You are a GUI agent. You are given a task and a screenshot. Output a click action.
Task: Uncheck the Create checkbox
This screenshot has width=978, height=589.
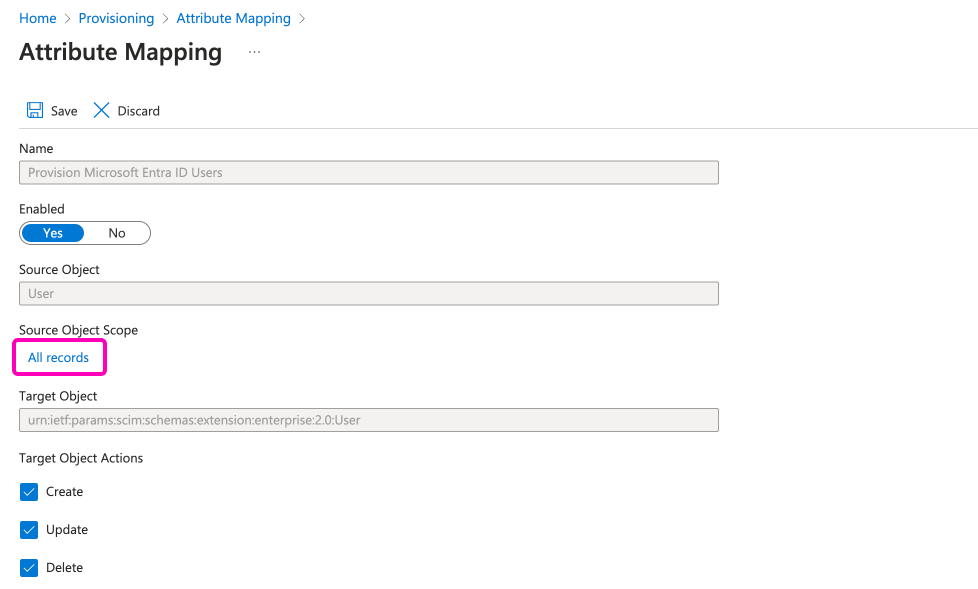pyautogui.click(x=29, y=492)
